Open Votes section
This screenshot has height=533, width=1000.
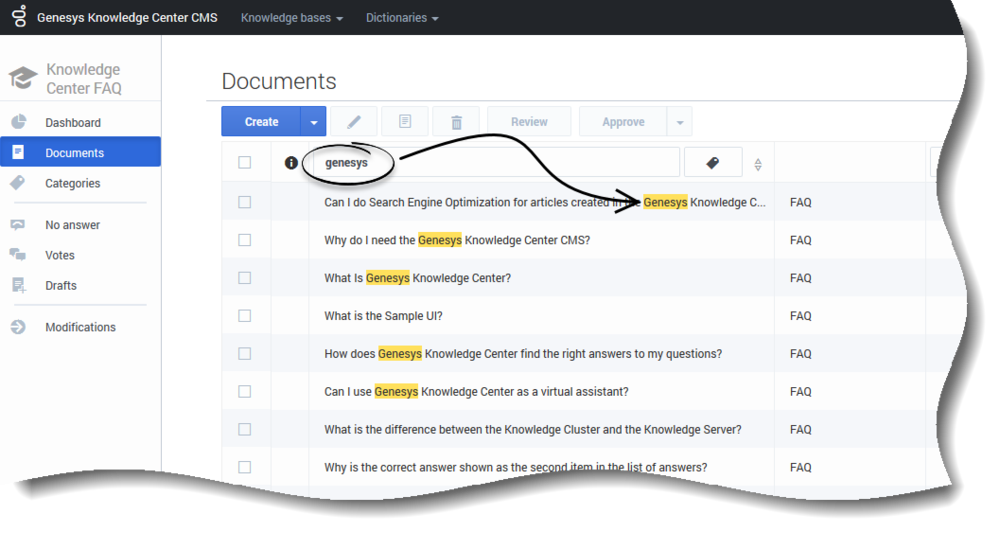[x=60, y=255]
